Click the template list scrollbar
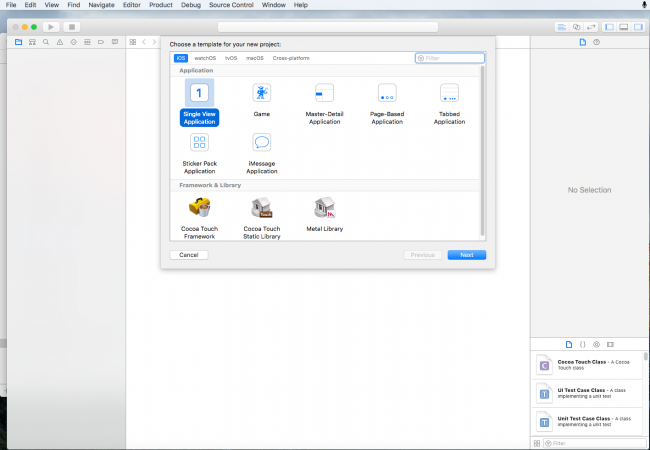Image resolution: width=650 pixels, height=450 pixels. [482, 151]
